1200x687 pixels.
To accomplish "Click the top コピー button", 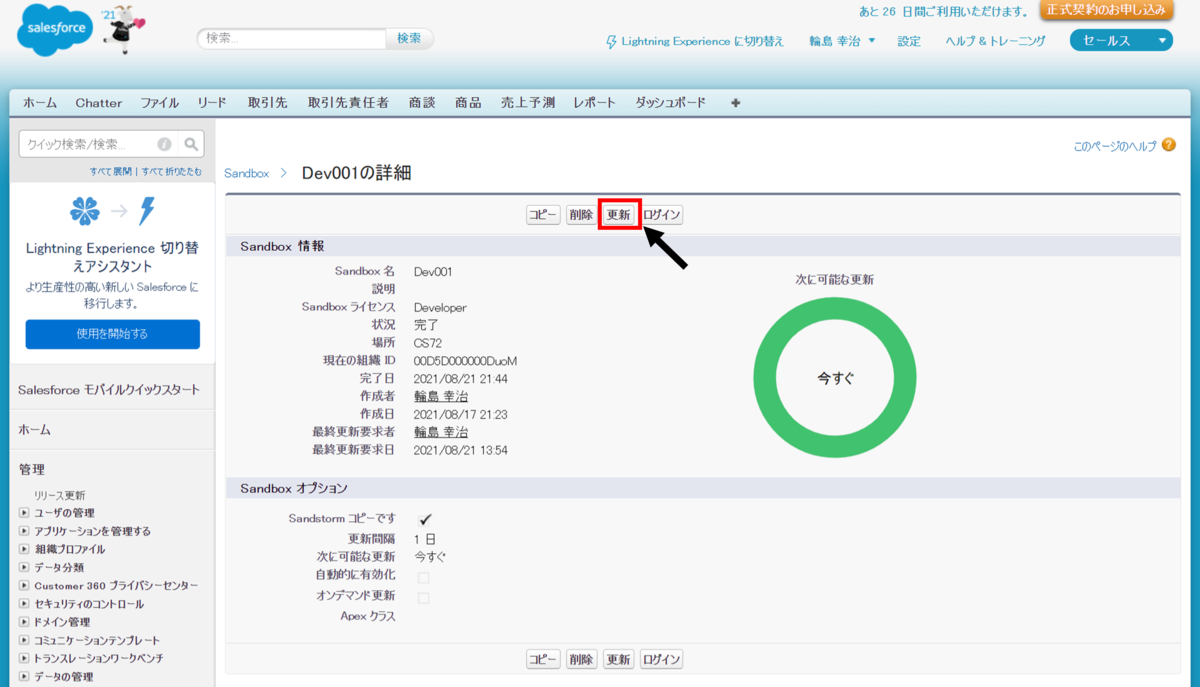I will 543,215.
